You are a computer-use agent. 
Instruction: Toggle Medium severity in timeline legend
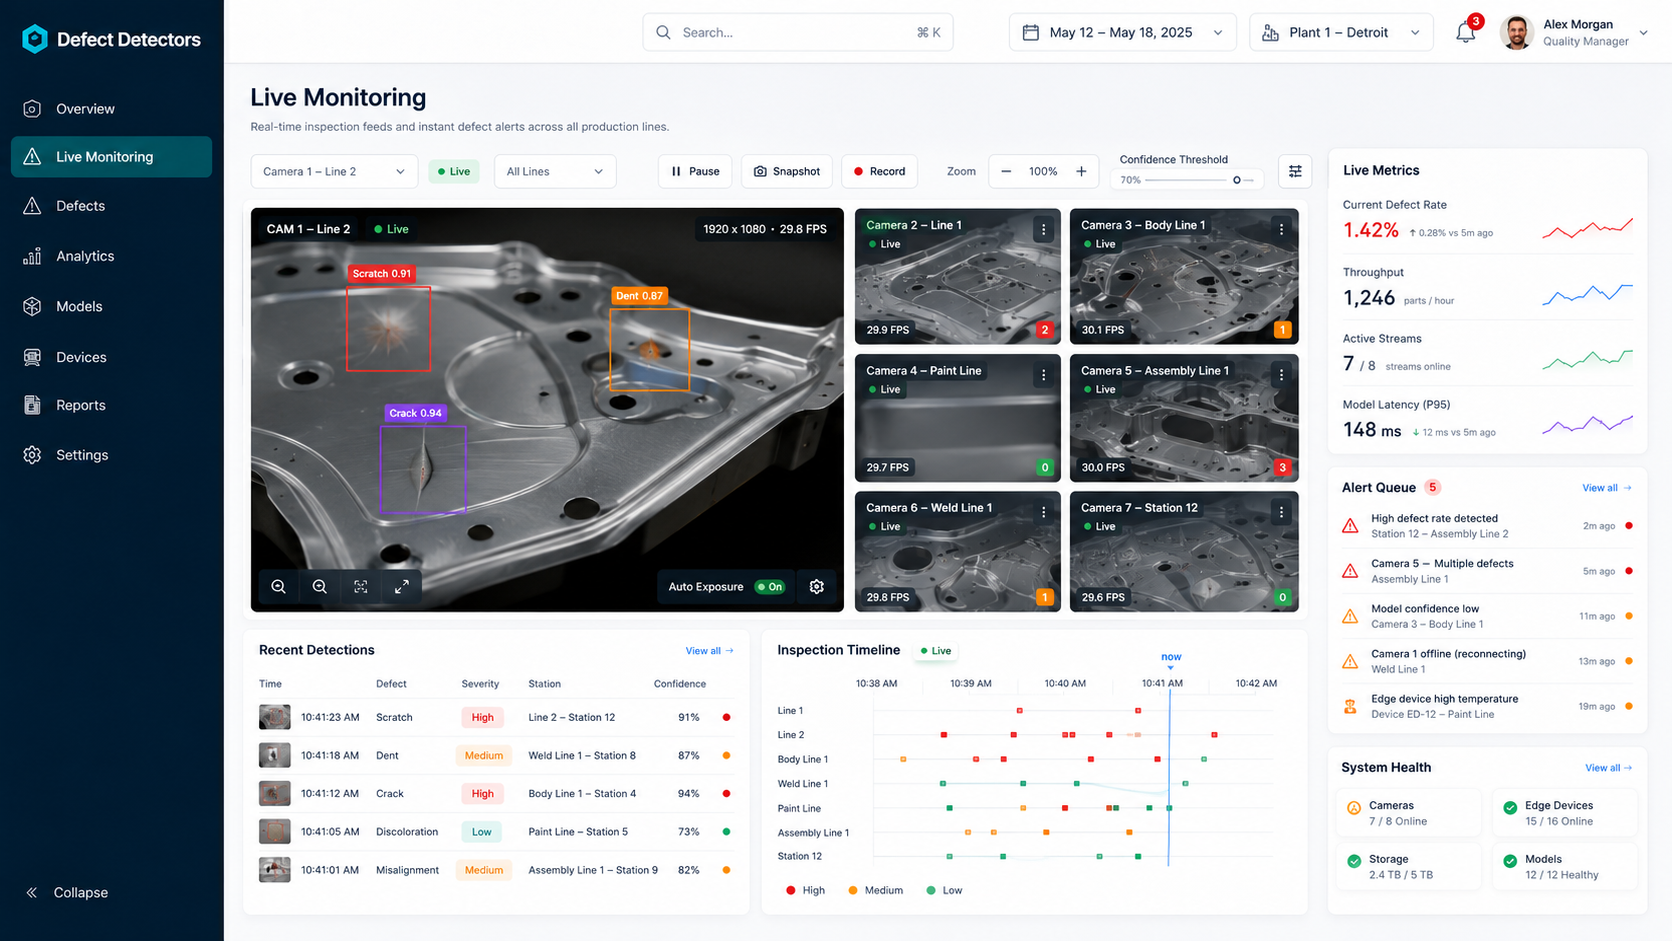pyautogui.click(x=875, y=890)
